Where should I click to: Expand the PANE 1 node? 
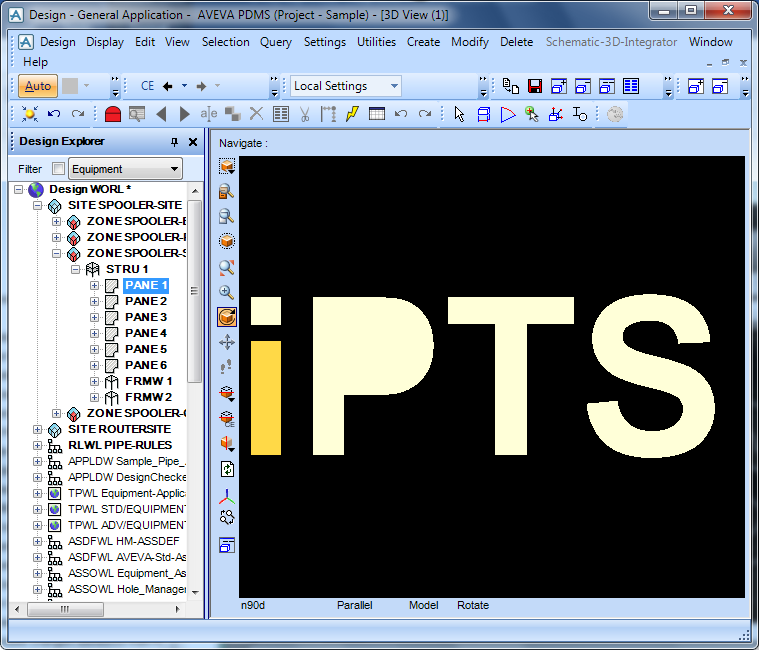(x=94, y=285)
